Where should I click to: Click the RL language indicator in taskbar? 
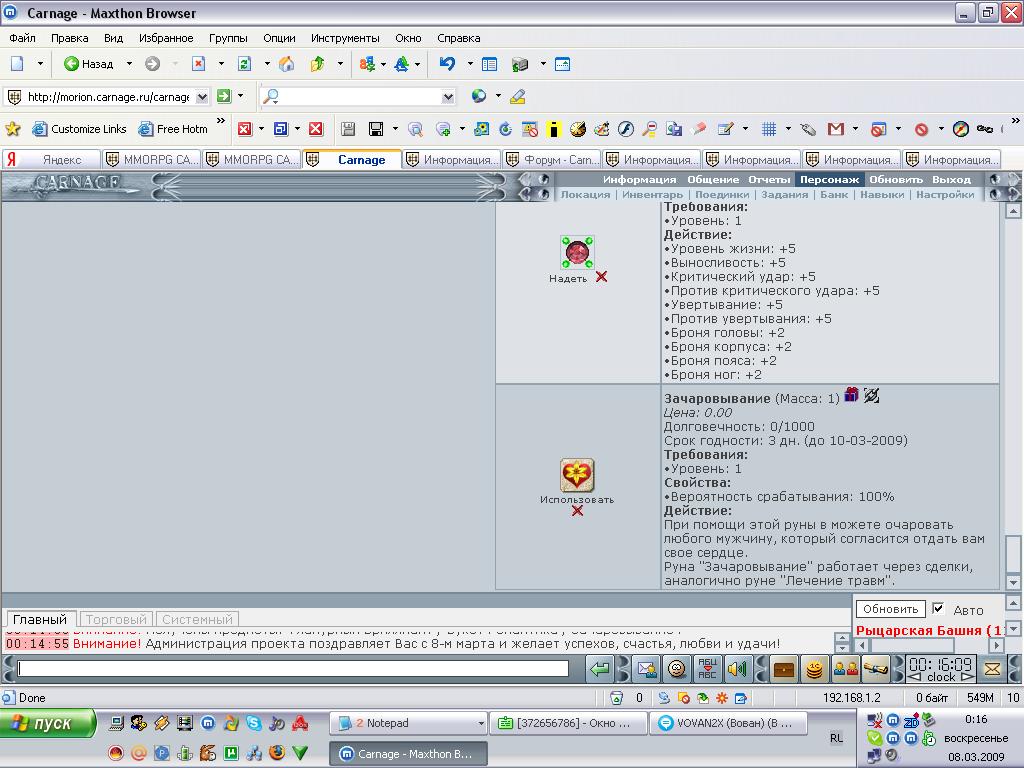[x=836, y=738]
